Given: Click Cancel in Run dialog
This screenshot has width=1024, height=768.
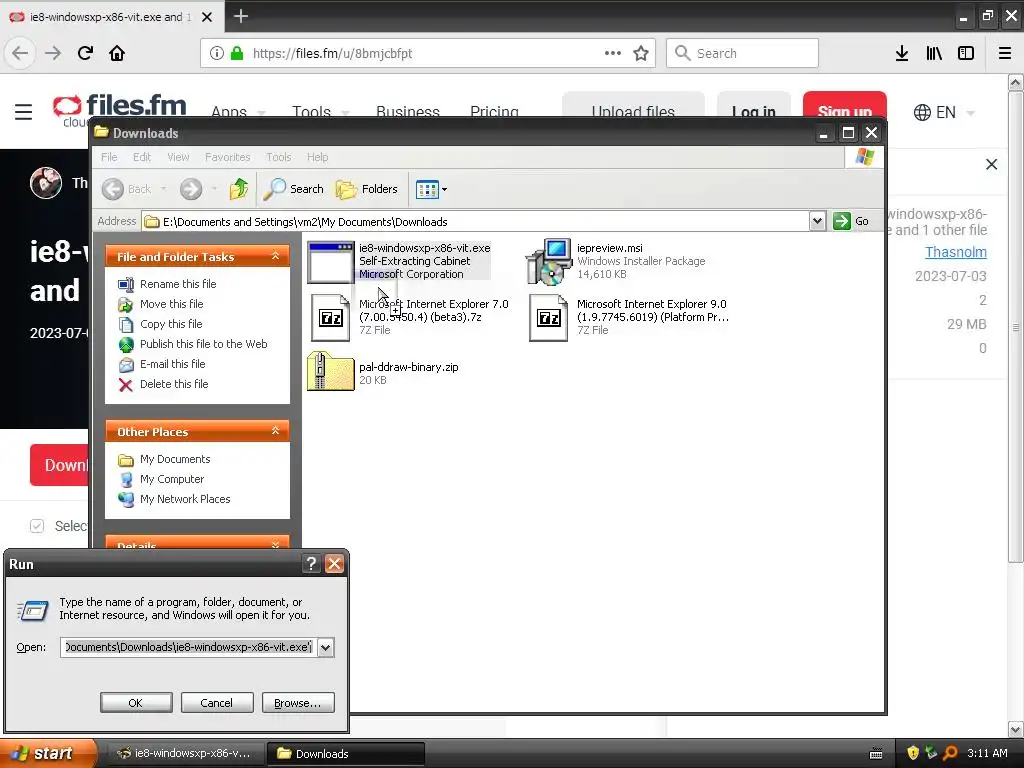Looking at the screenshot, I should [217, 703].
